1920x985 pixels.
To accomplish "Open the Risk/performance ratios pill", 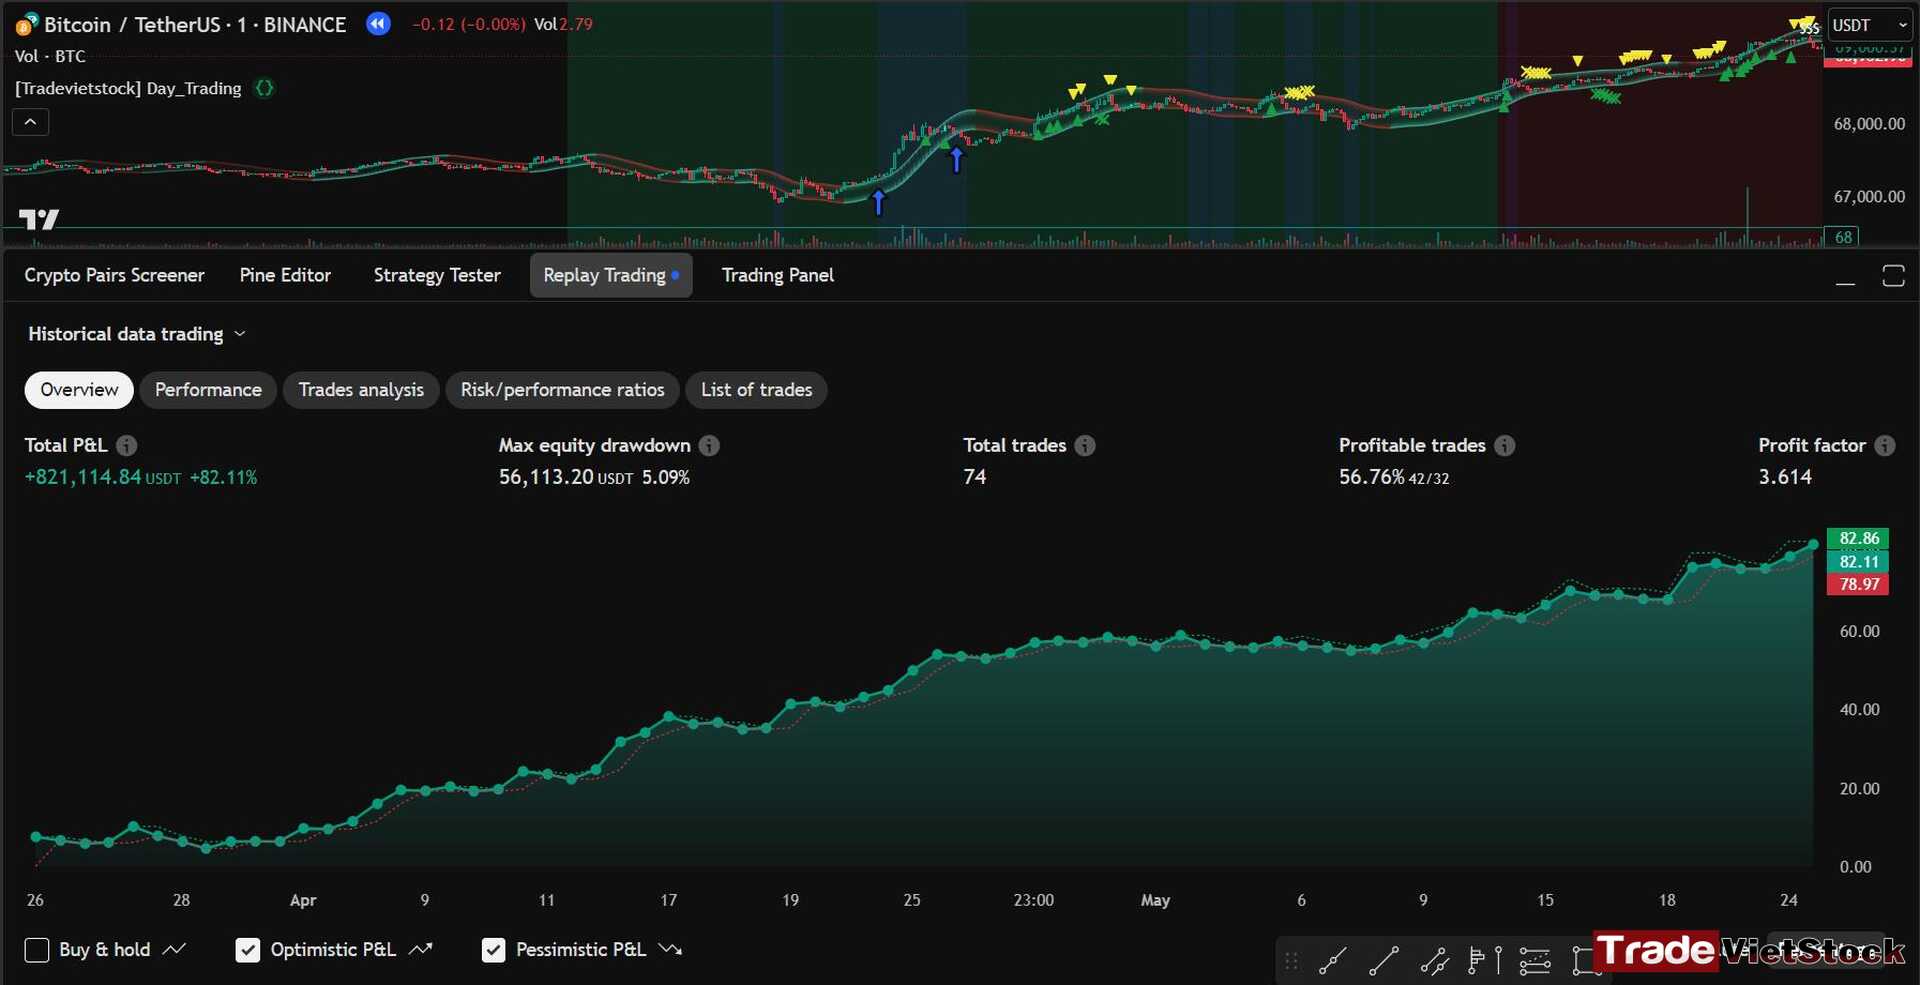I will 562,390.
